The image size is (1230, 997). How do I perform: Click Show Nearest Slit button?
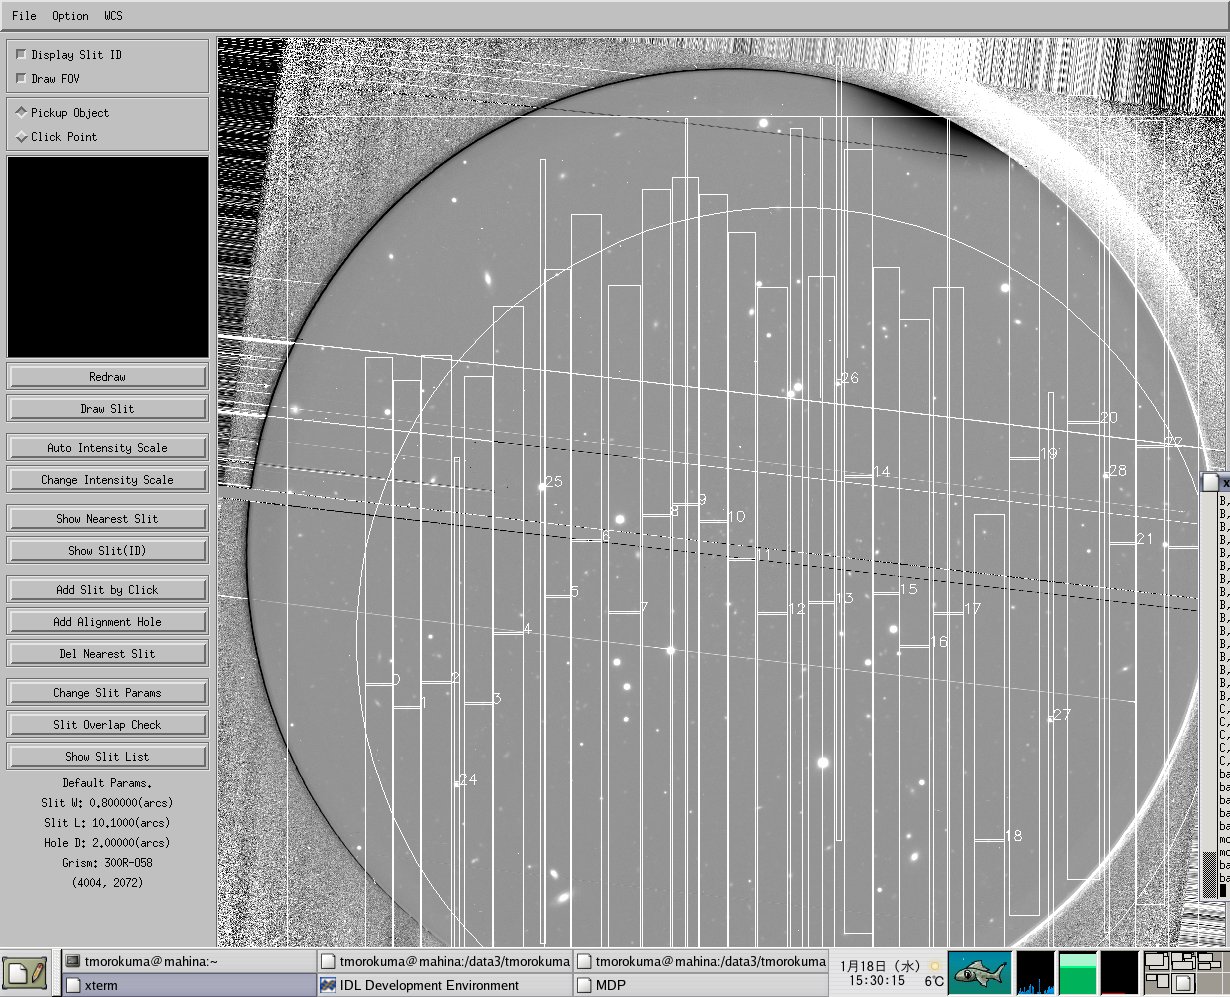coord(107,519)
